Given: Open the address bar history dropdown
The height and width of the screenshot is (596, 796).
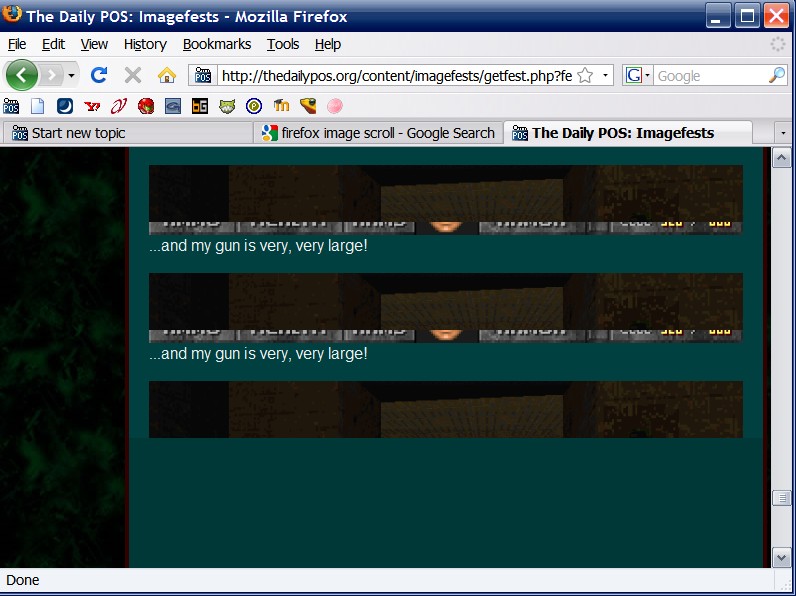Looking at the screenshot, I should (x=605, y=76).
